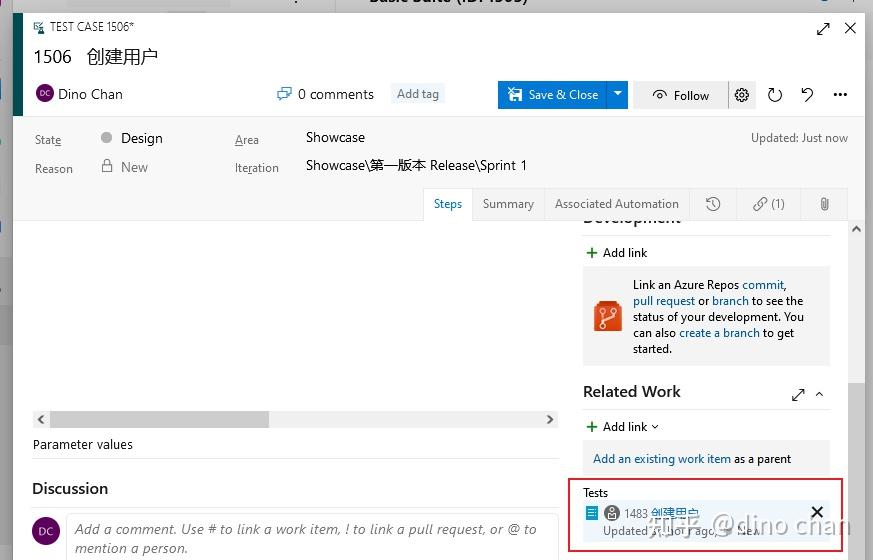The width and height of the screenshot is (873, 560).
Task: Open the History tab icon
Action: click(x=713, y=204)
